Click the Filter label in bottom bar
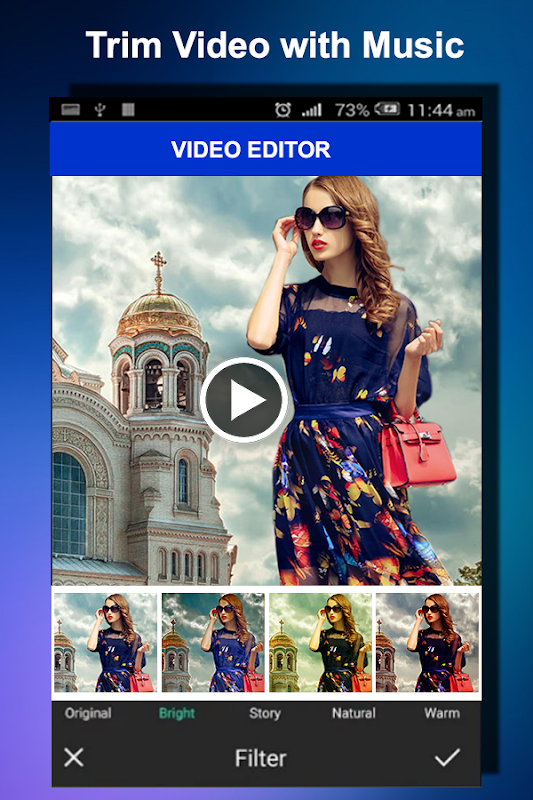 261,758
